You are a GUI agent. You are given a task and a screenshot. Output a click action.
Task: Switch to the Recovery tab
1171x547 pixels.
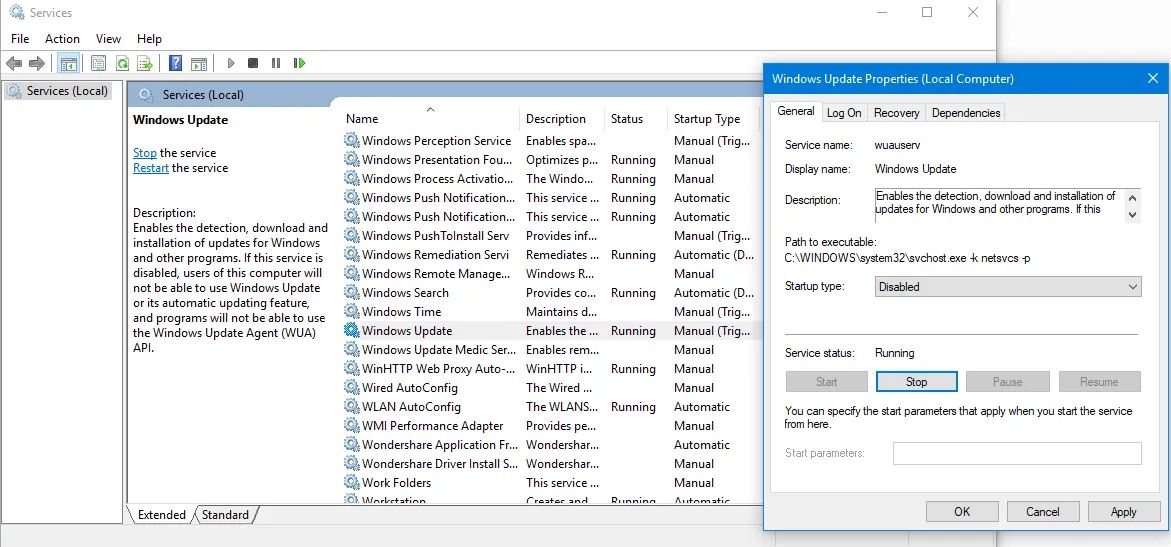tap(896, 113)
